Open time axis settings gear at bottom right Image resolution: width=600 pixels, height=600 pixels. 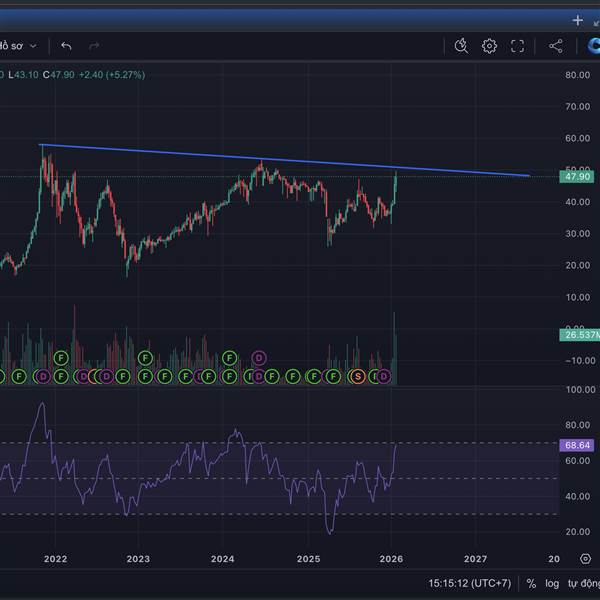click(x=585, y=559)
